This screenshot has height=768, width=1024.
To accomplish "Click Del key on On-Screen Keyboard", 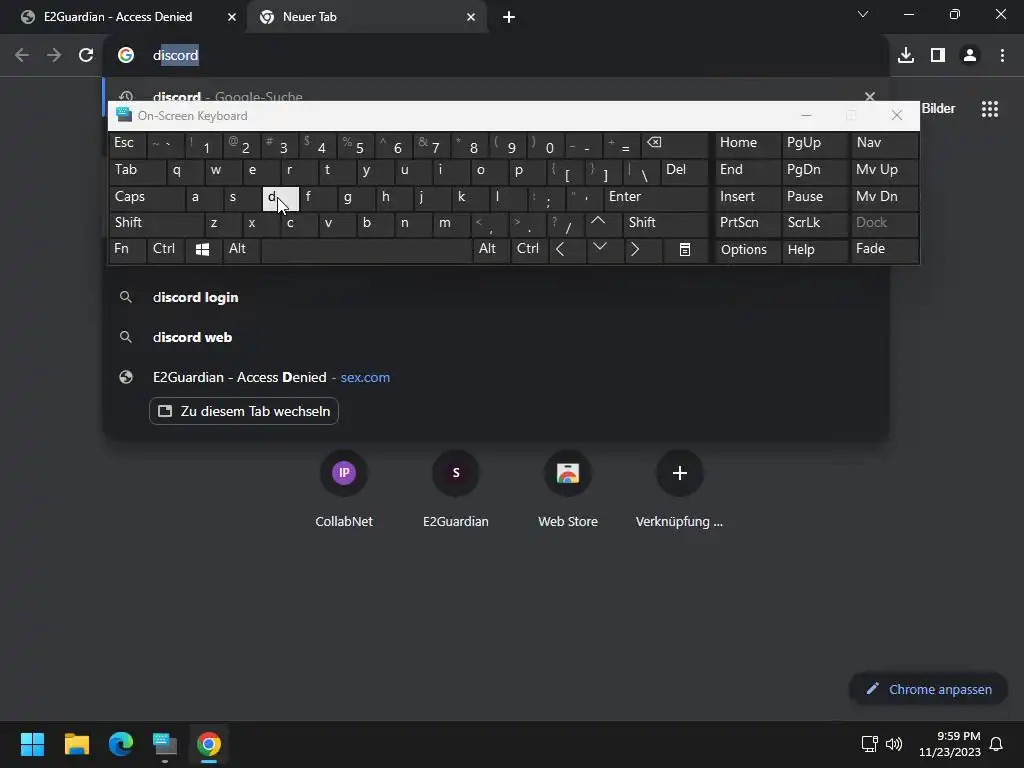I will (684, 171).
